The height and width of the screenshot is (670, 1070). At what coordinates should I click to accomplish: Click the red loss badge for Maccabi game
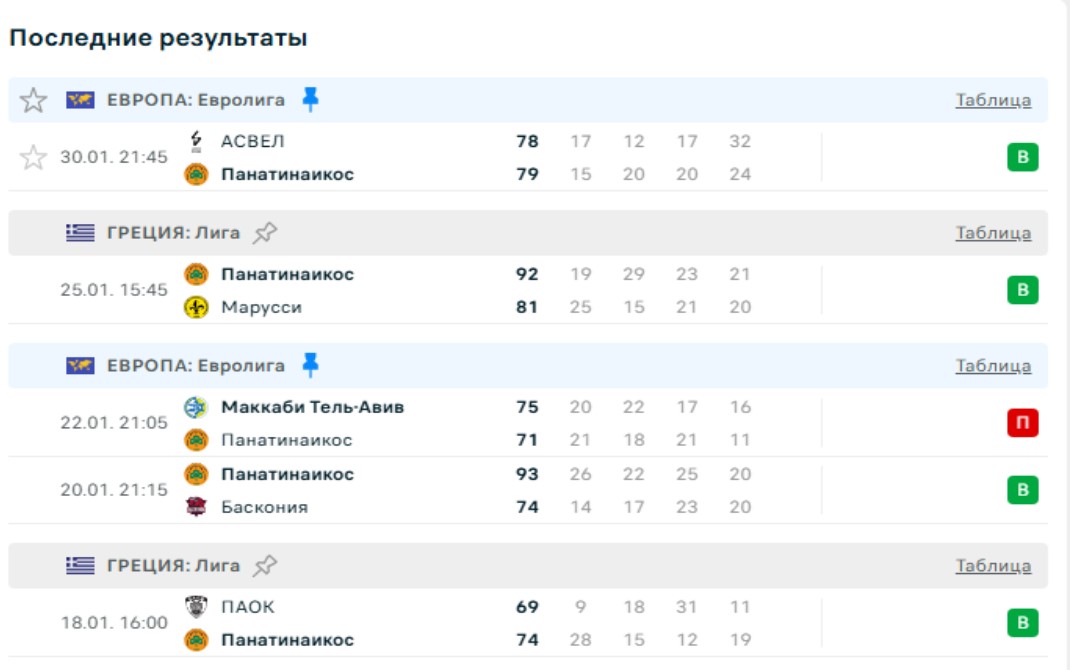tap(1022, 423)
